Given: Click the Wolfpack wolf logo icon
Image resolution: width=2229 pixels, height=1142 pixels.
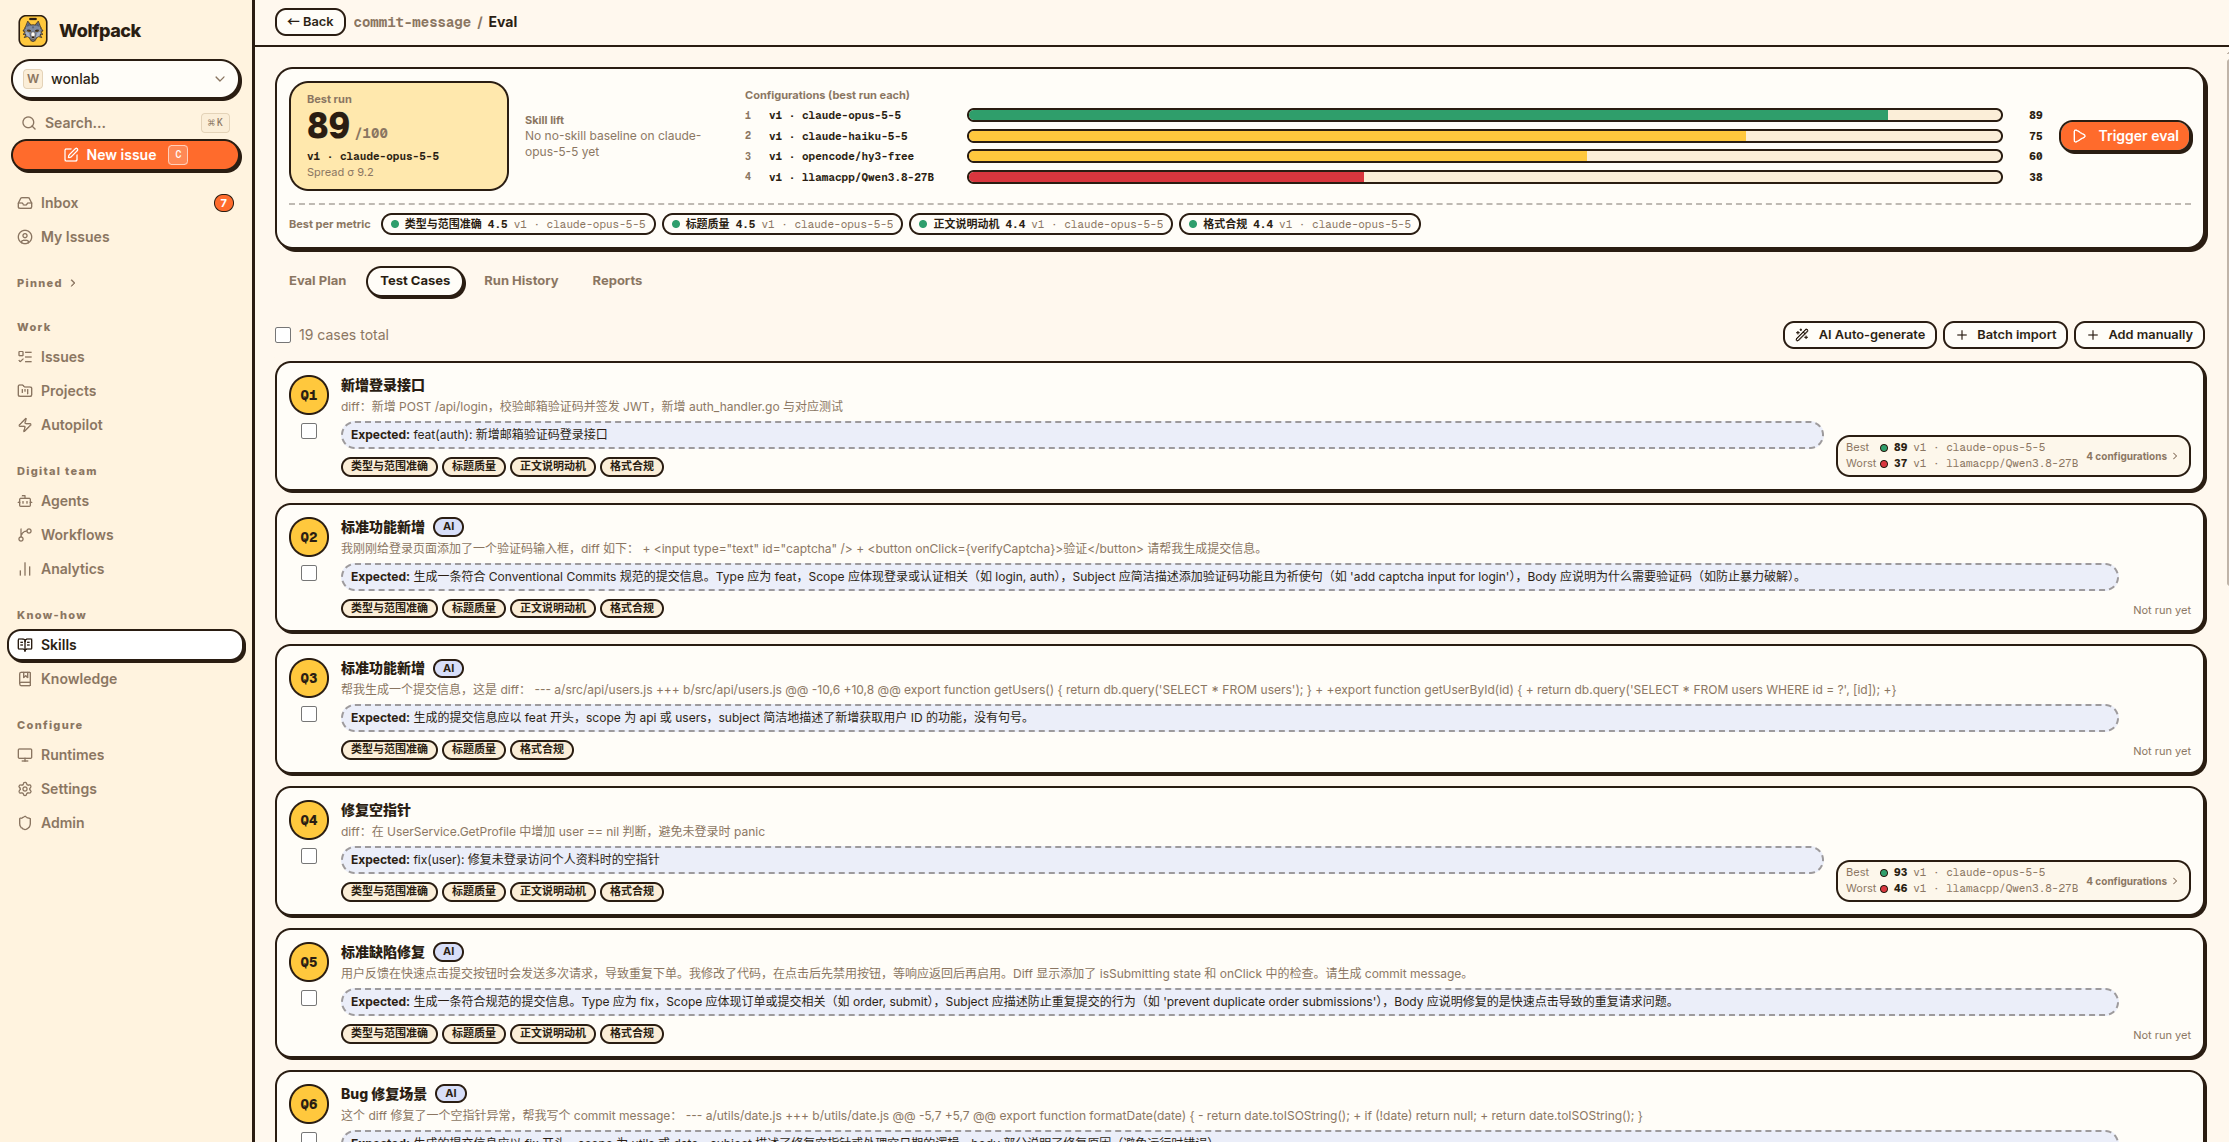Looking at the screenshot, I should pyautogui.click(x=33, y=31).
